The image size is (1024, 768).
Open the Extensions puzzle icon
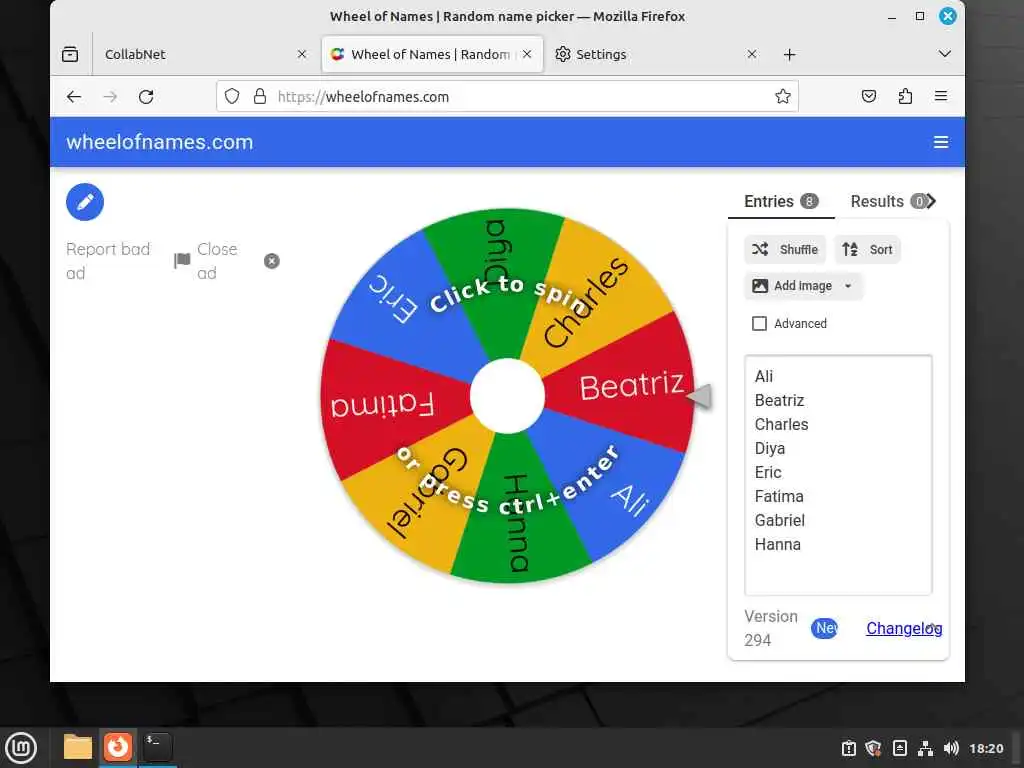coord(905,97)
